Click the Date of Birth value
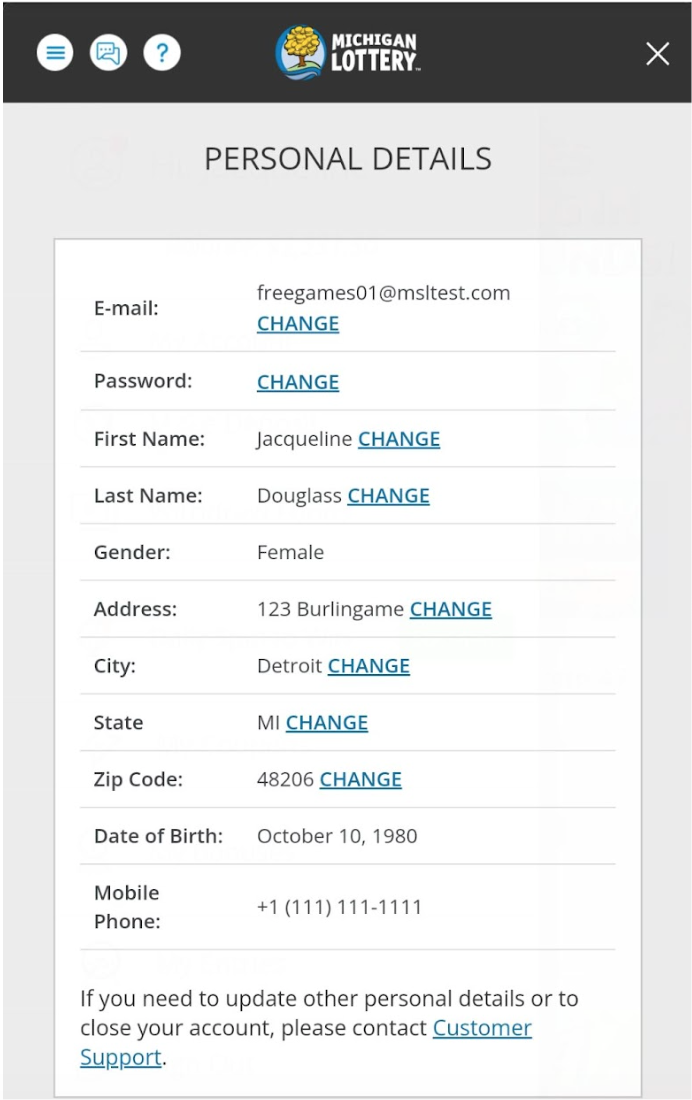Screen dimensions: 692x1100 [337, 835]
